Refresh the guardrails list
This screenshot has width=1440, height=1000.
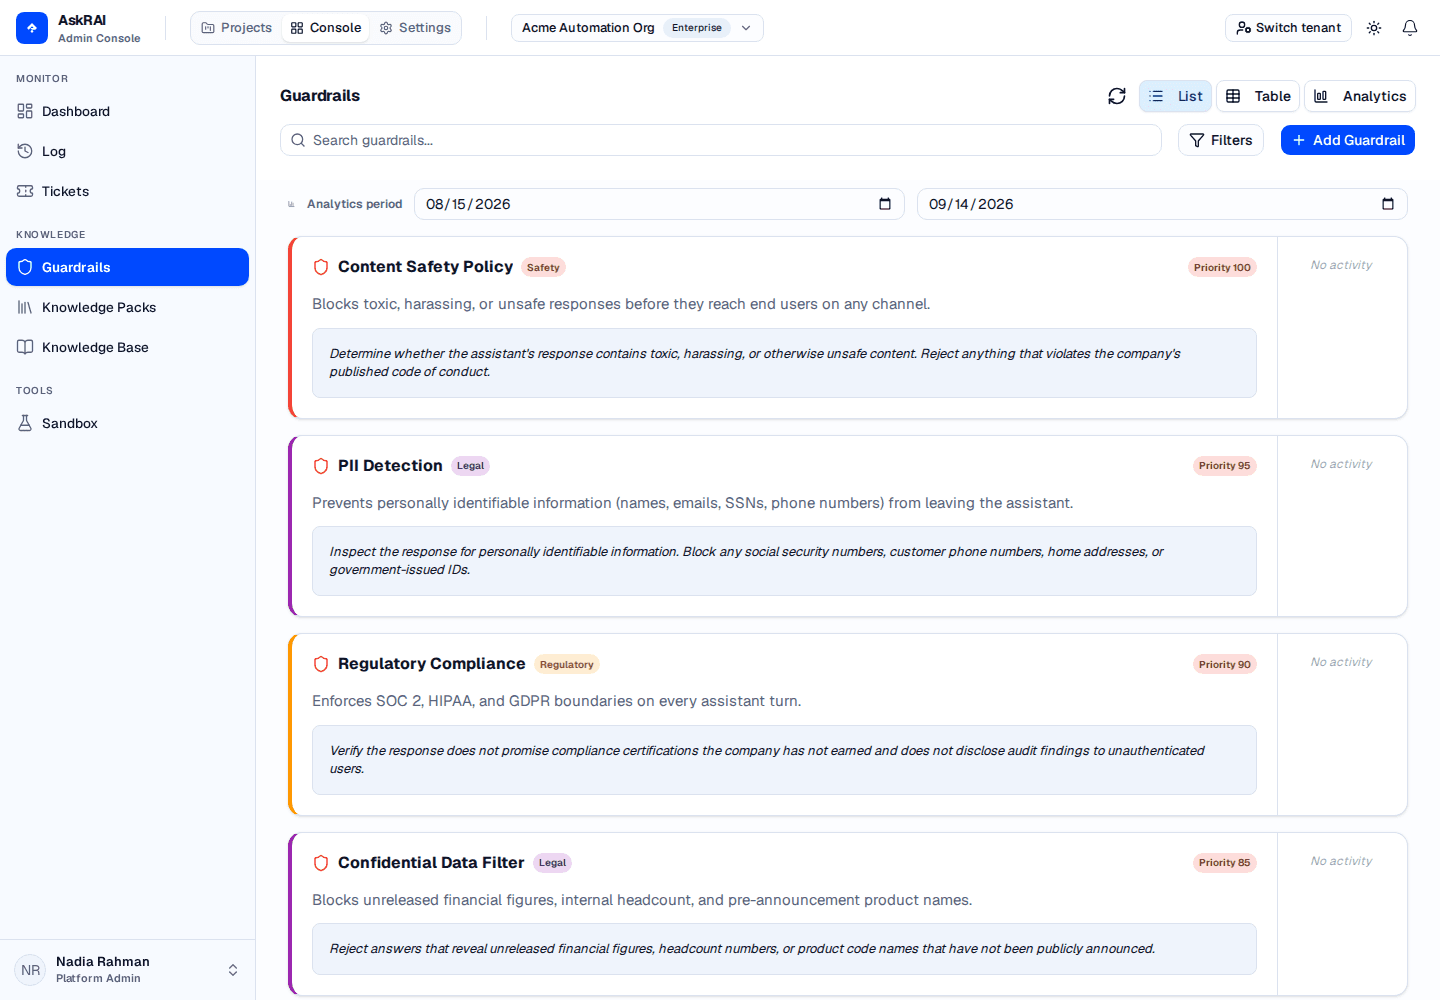pos(1117,96)
